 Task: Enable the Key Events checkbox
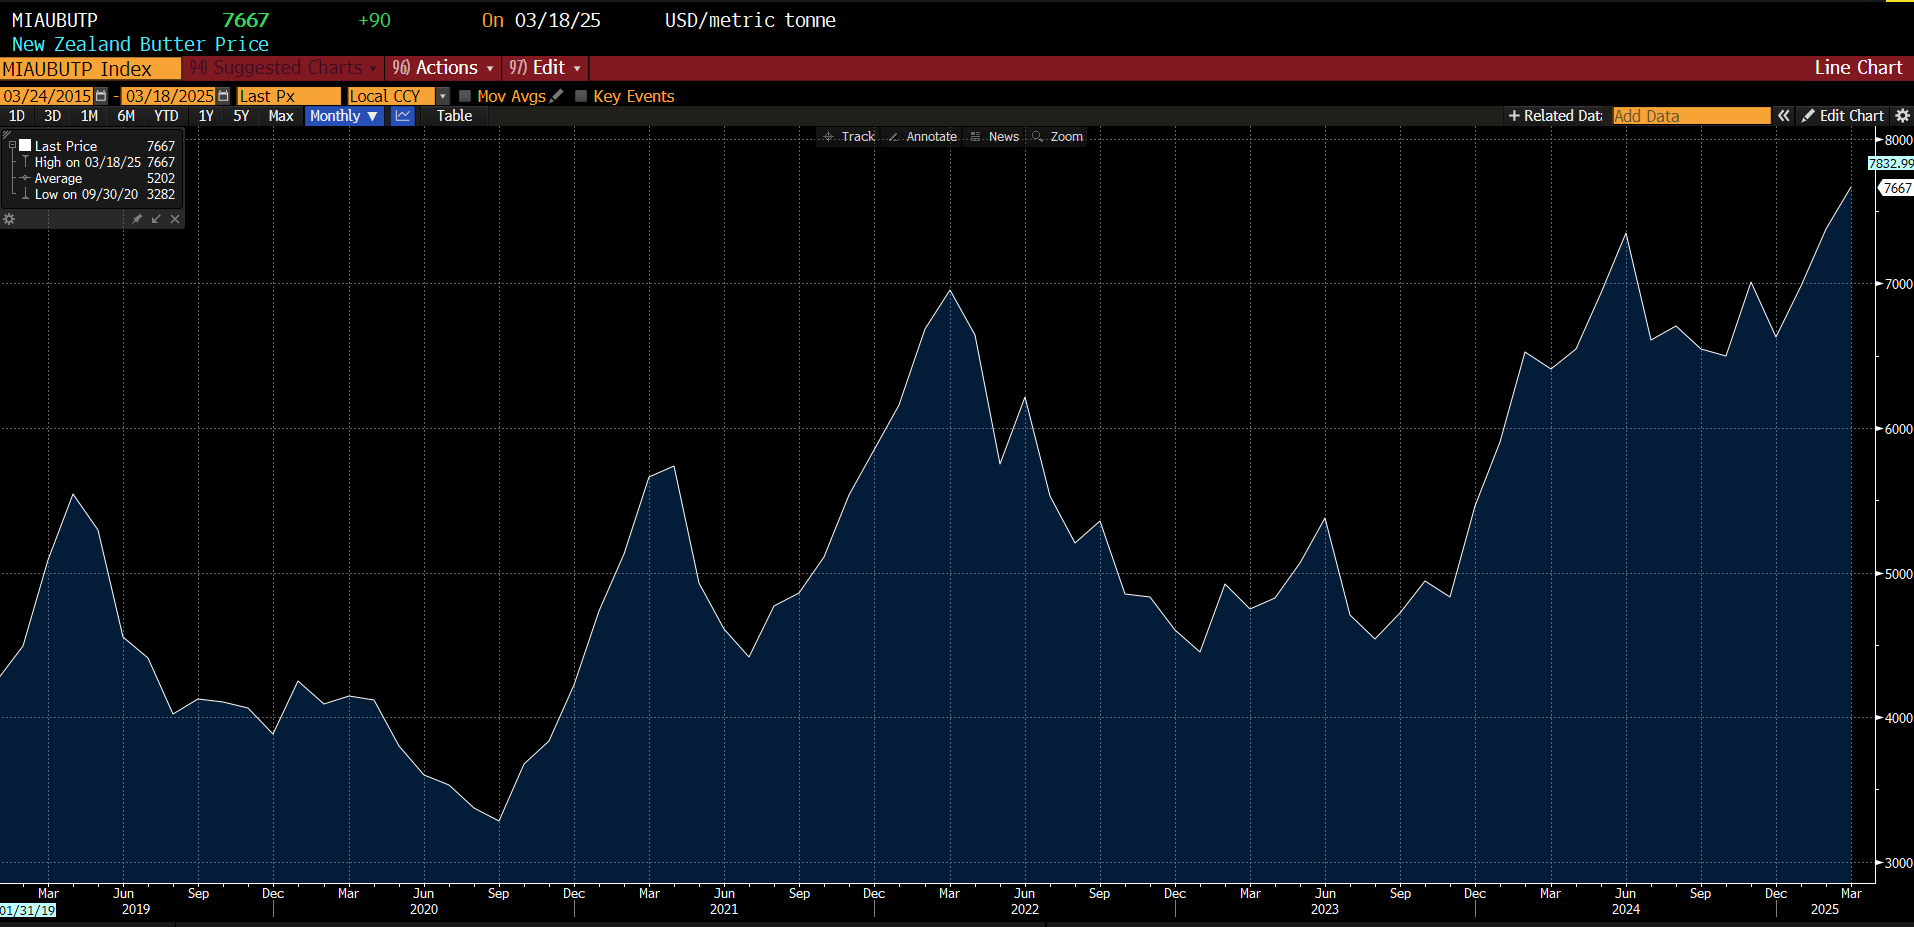click(x=581, y=96)
